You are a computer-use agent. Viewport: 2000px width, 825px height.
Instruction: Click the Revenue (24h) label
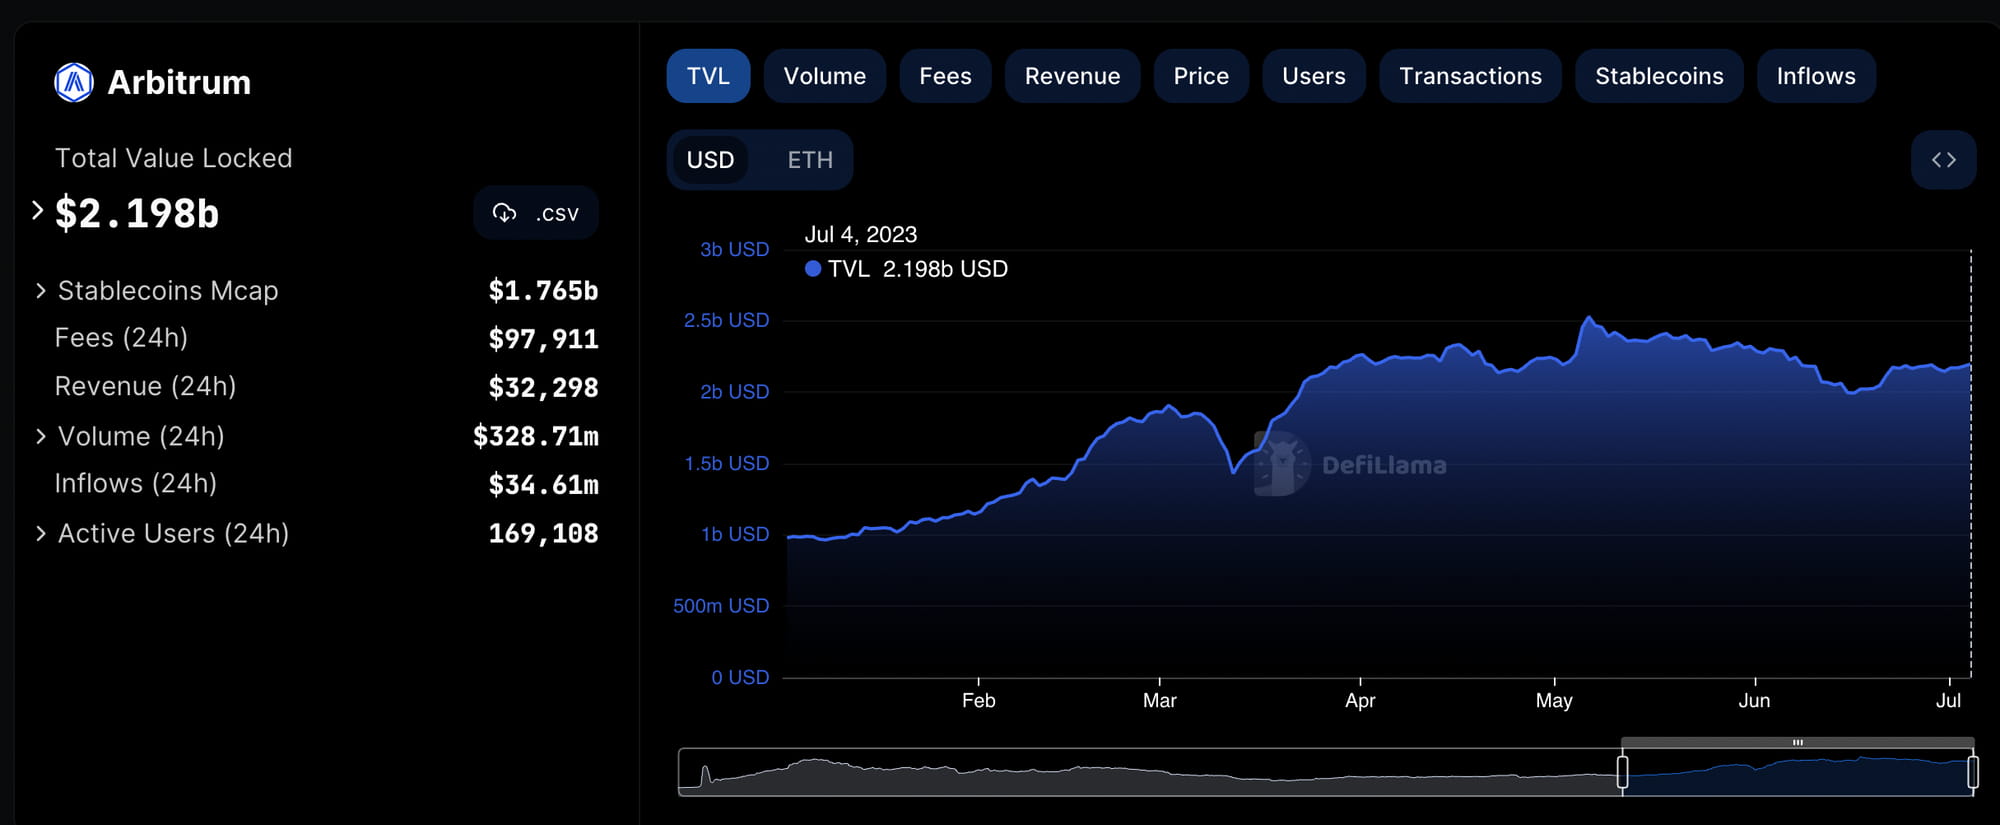pyautogui.click(x=145, y=386)
